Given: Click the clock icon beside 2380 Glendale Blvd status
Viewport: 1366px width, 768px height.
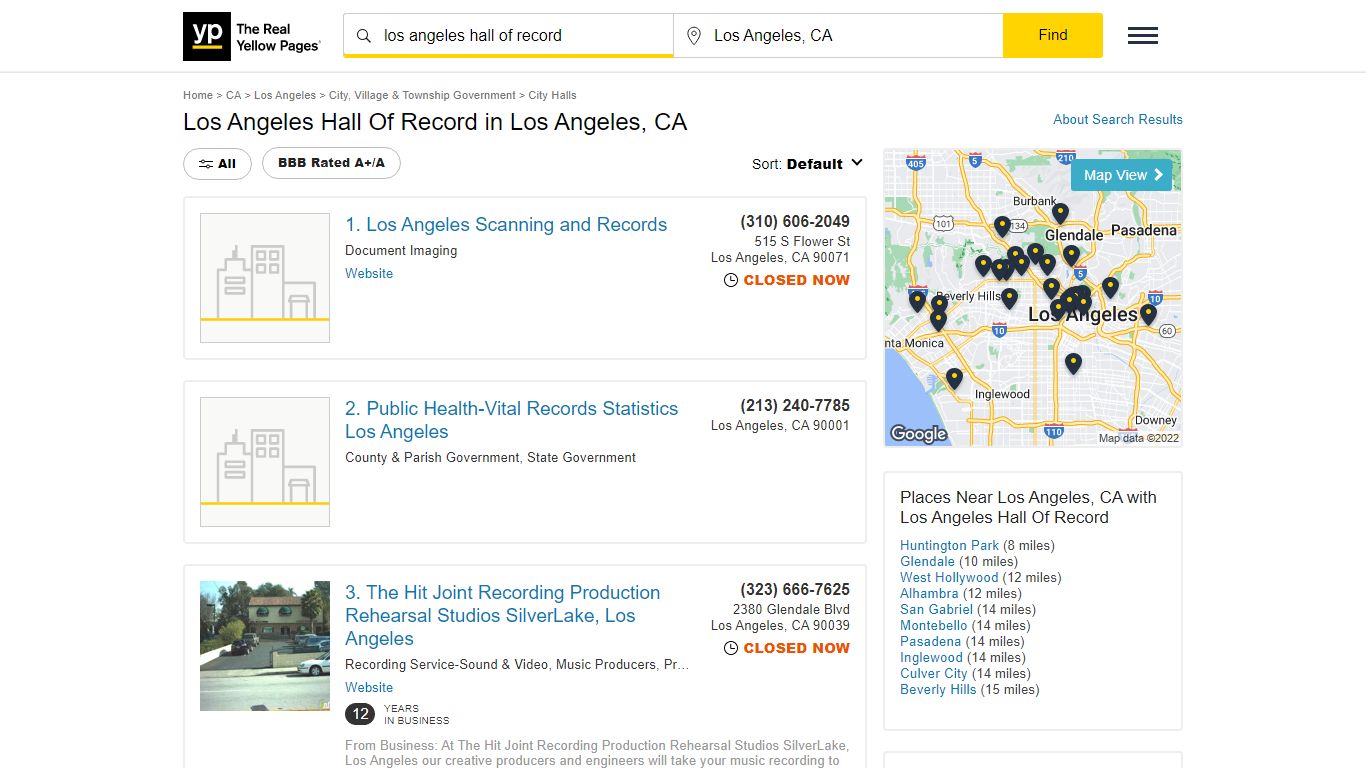Looking at the screenshot, I should click(731, 649).
